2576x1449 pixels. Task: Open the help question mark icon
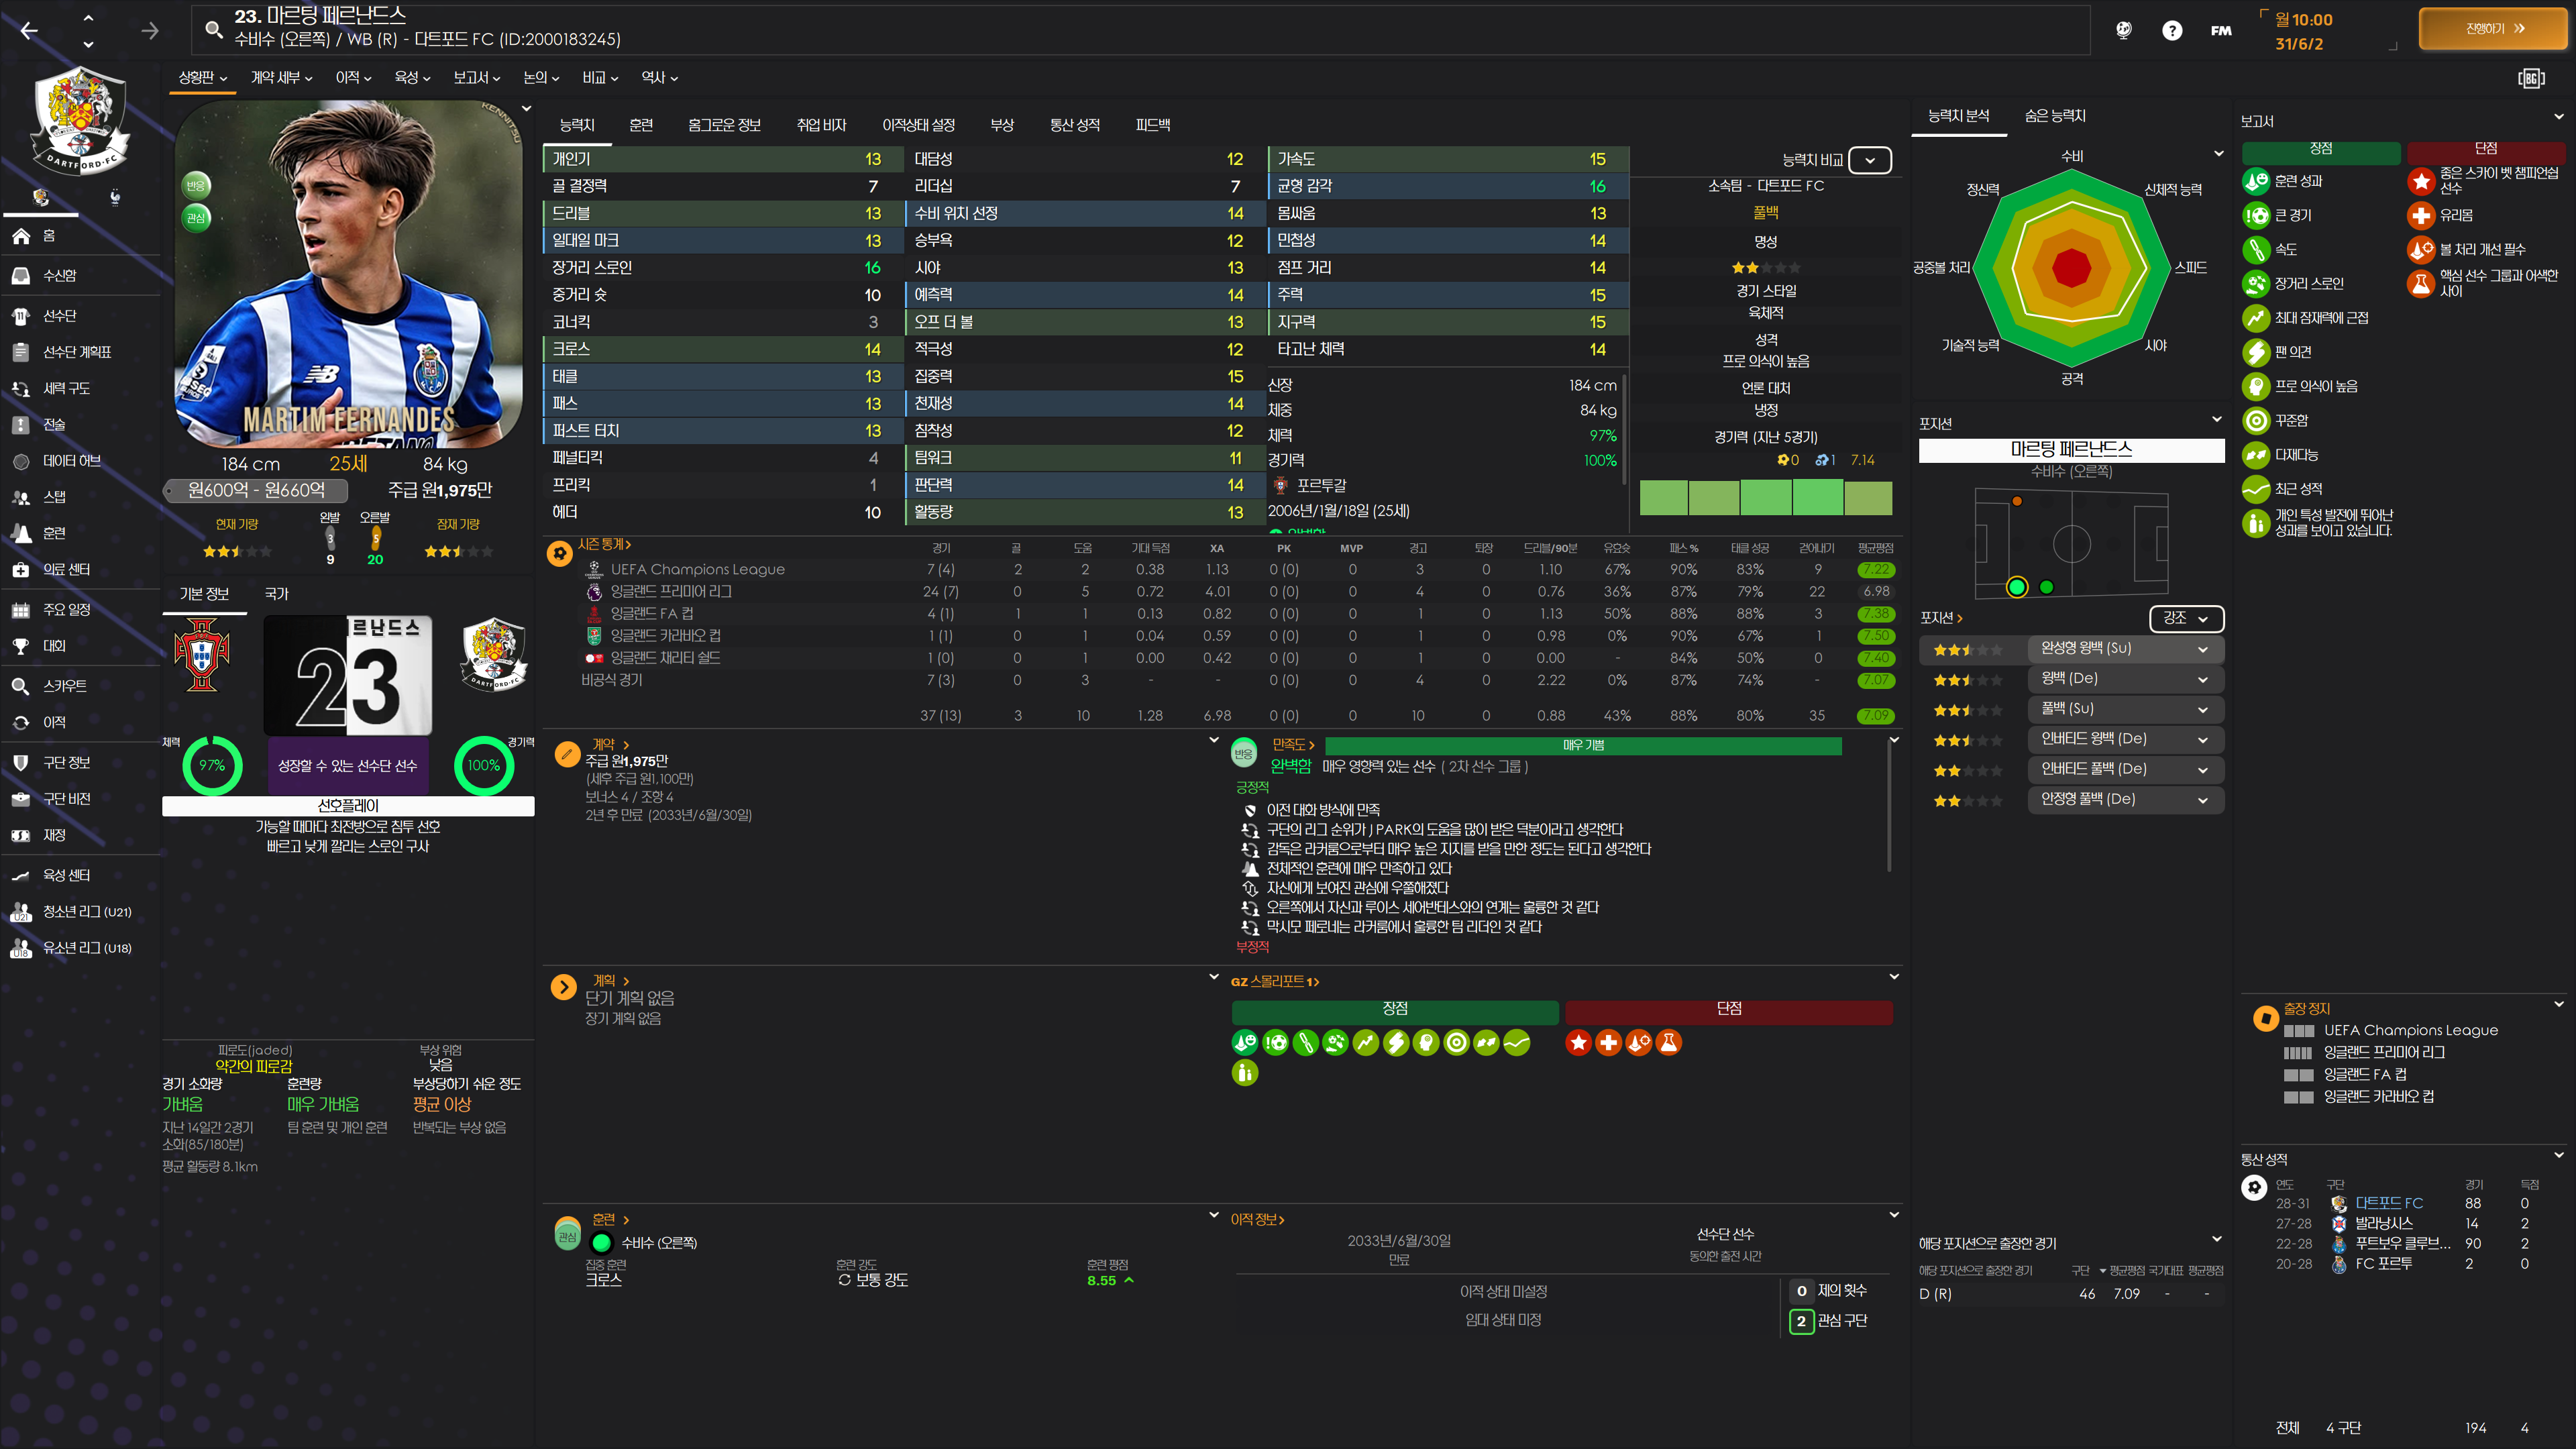point(2172,30)
